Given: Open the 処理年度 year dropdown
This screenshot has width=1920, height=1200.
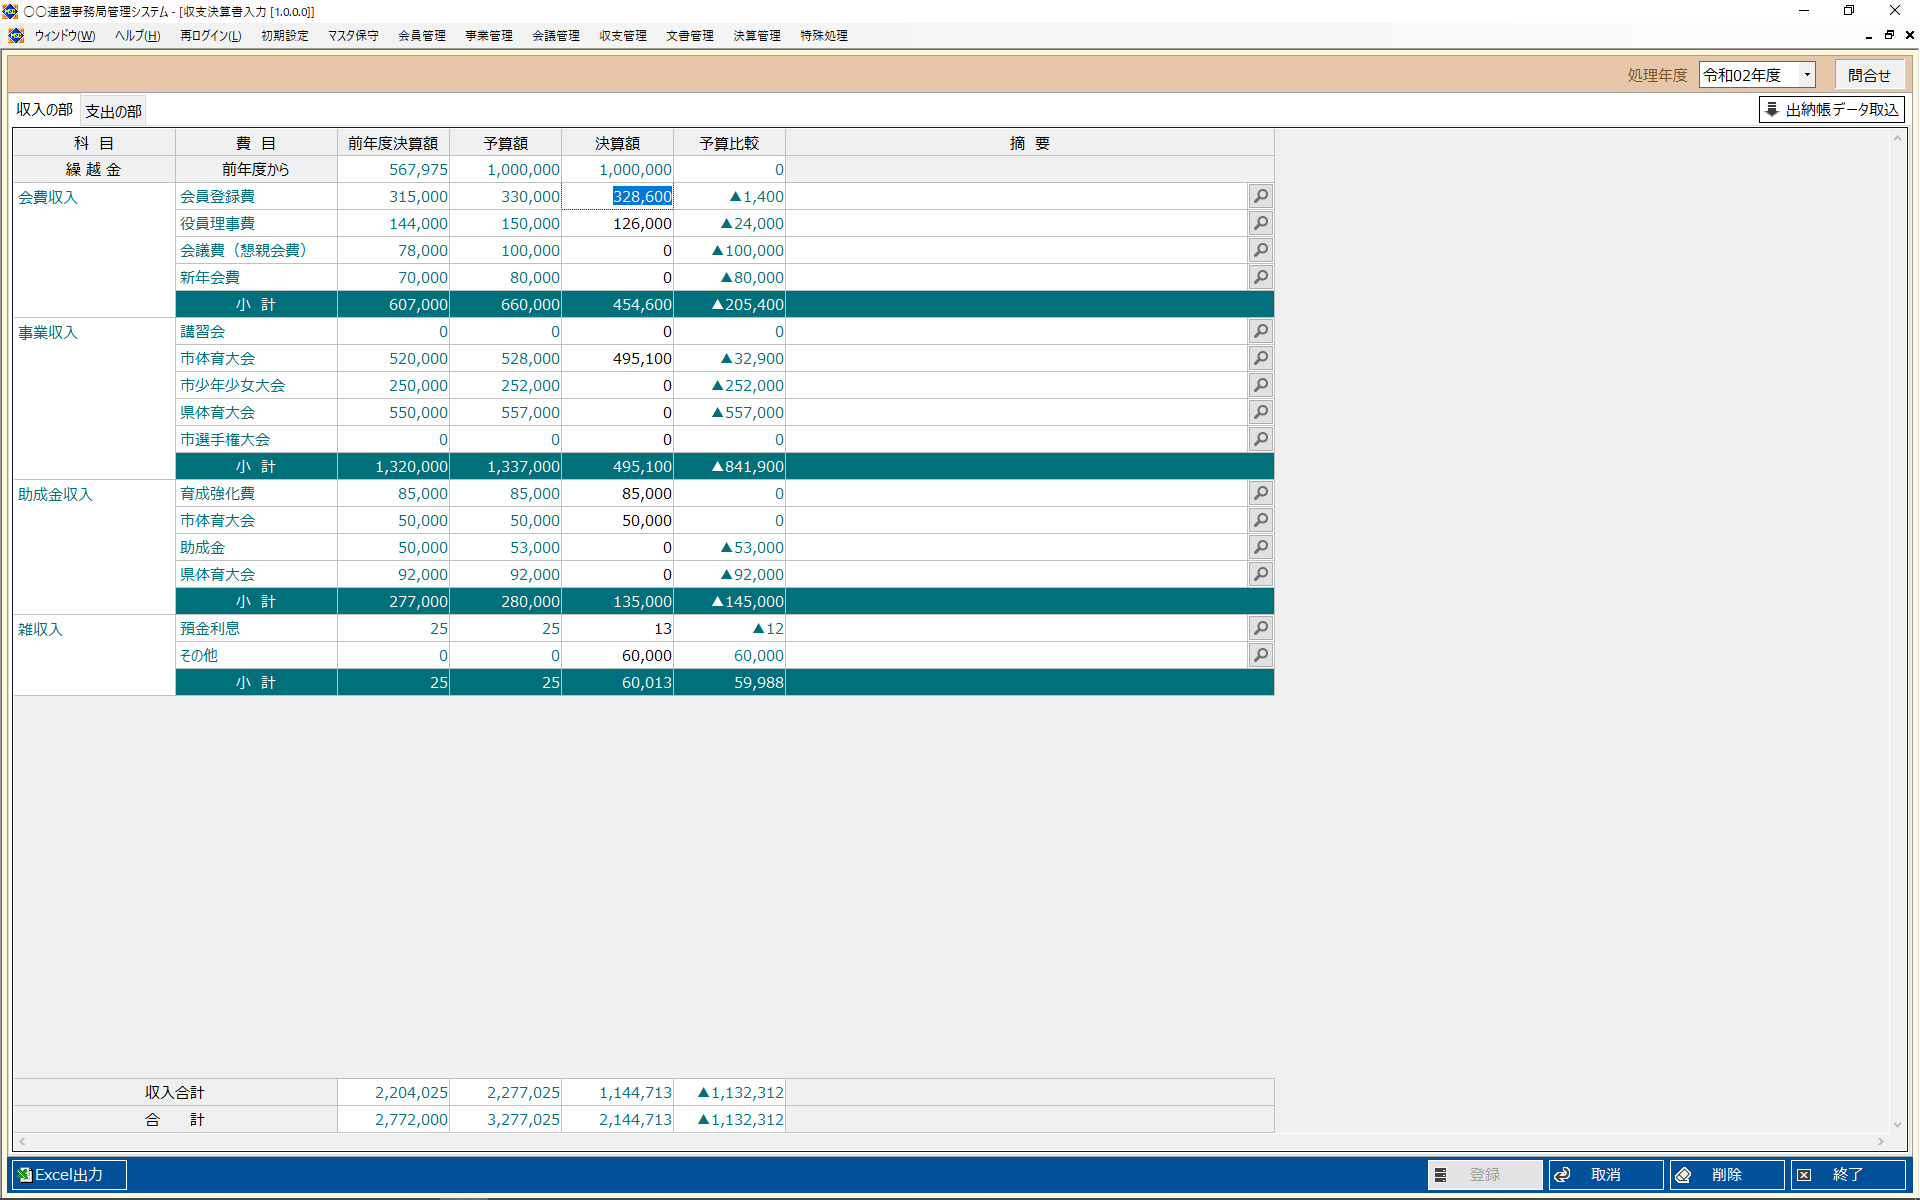Looking at the screenshot, I should pos(1806,75).
